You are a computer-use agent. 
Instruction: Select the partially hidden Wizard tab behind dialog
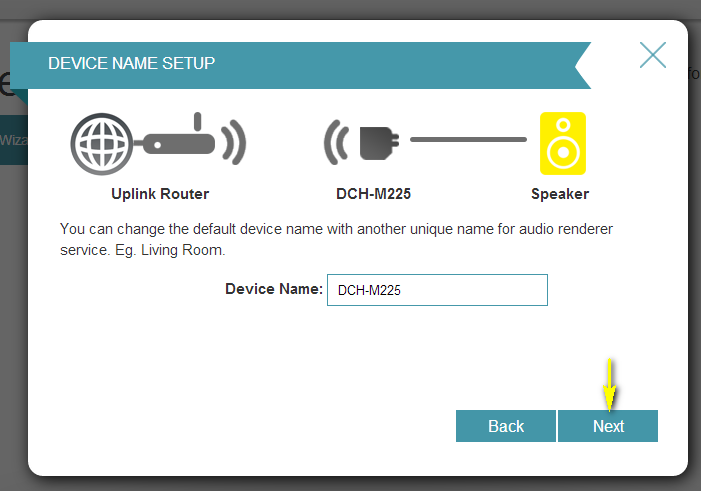tap(12, 140)
